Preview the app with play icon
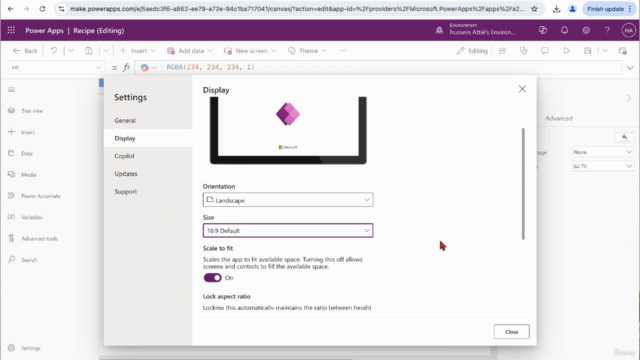 coord(567,51)
